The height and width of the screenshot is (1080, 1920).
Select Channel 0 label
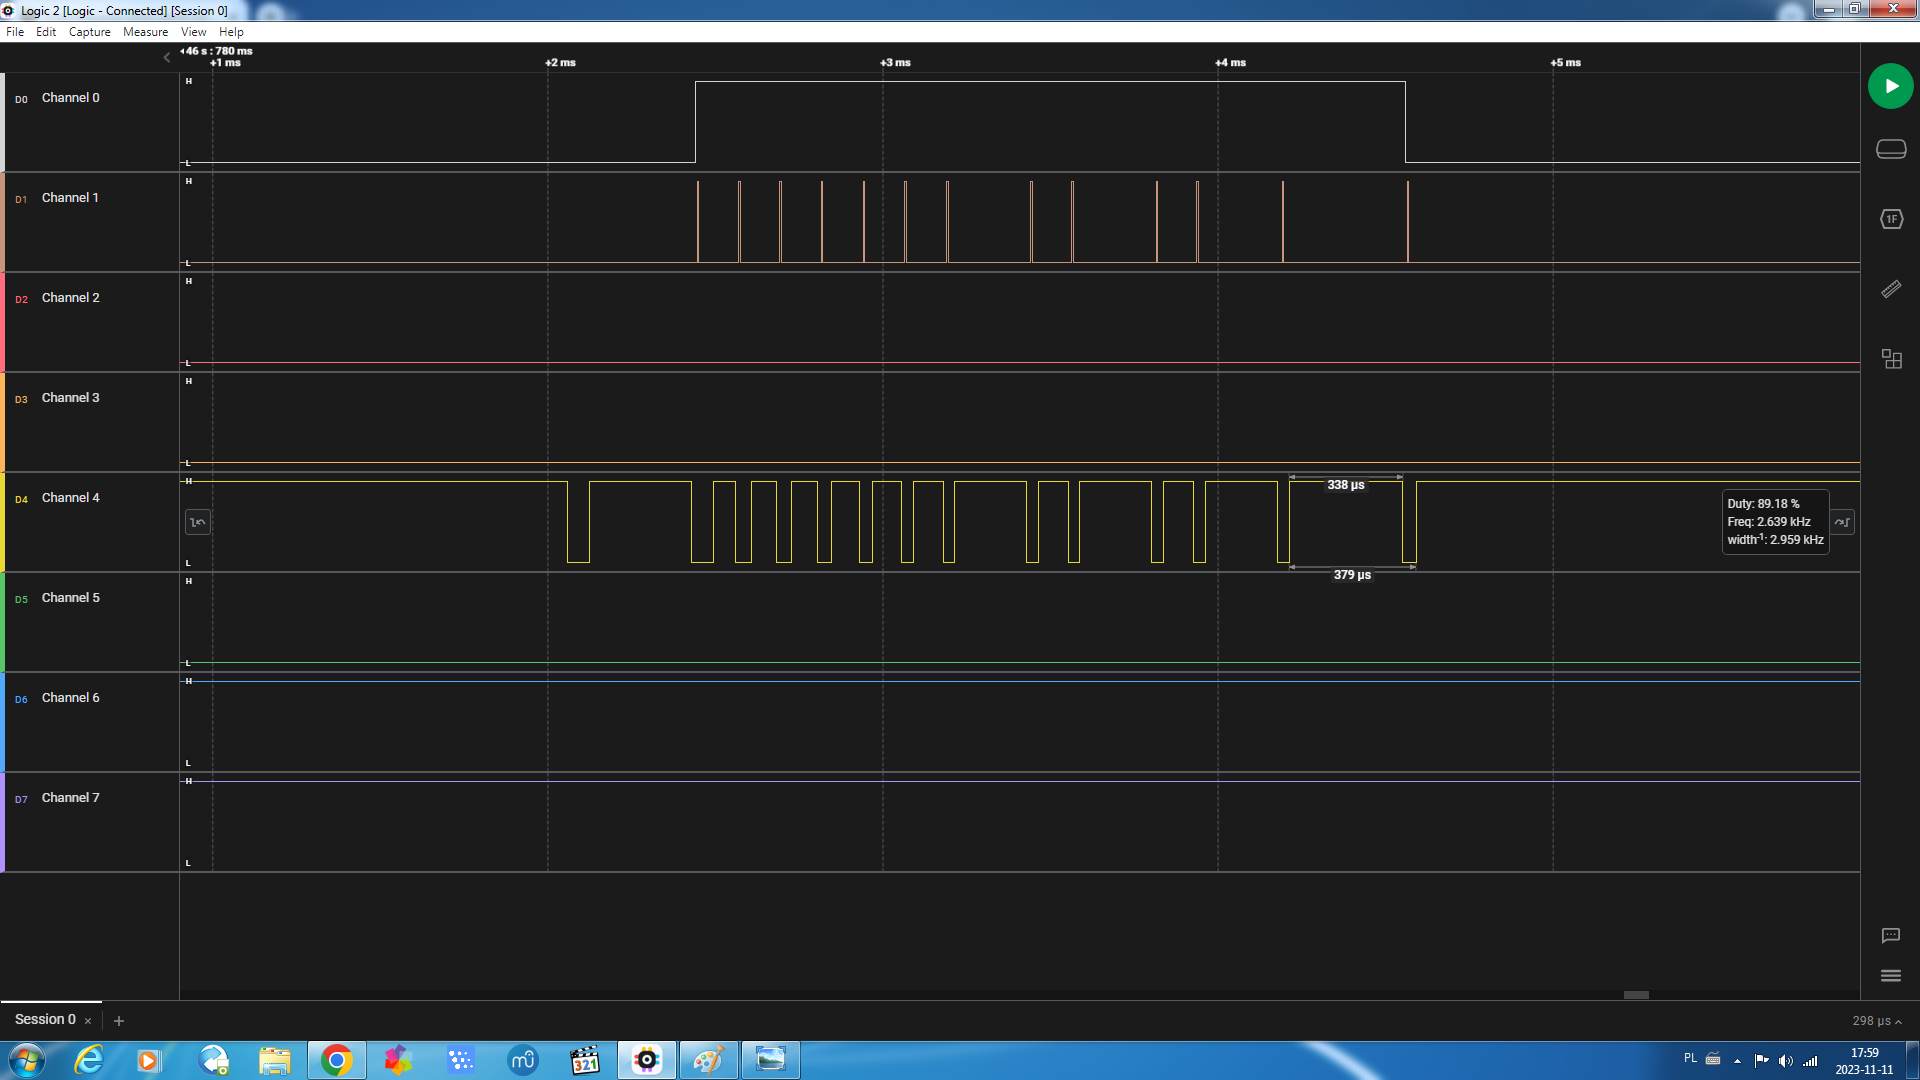(x=71, y=98)
